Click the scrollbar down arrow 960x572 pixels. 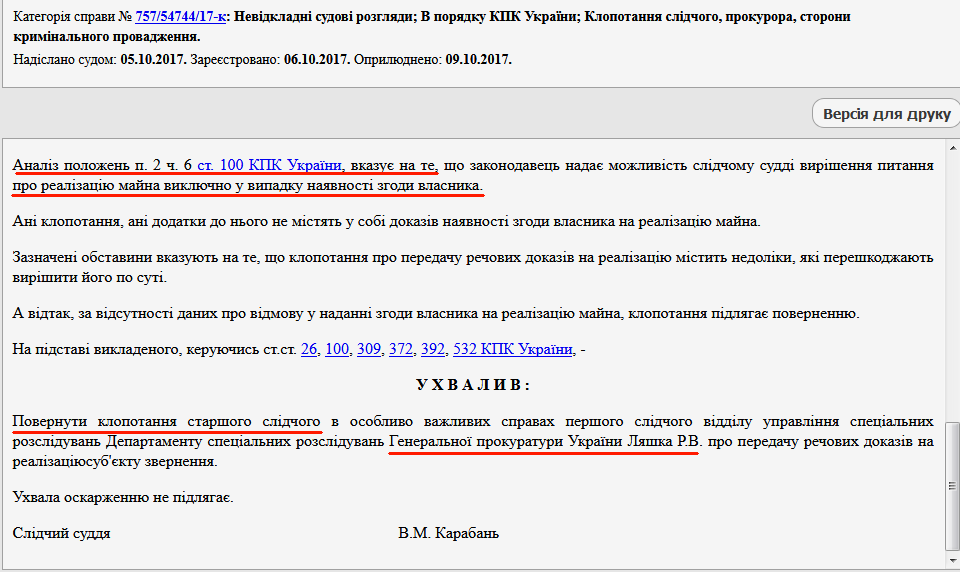pos(952,562)
